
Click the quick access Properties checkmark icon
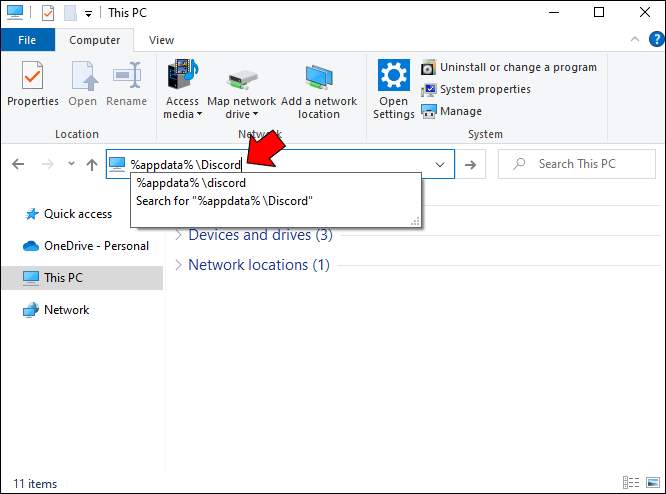[48, 13]
